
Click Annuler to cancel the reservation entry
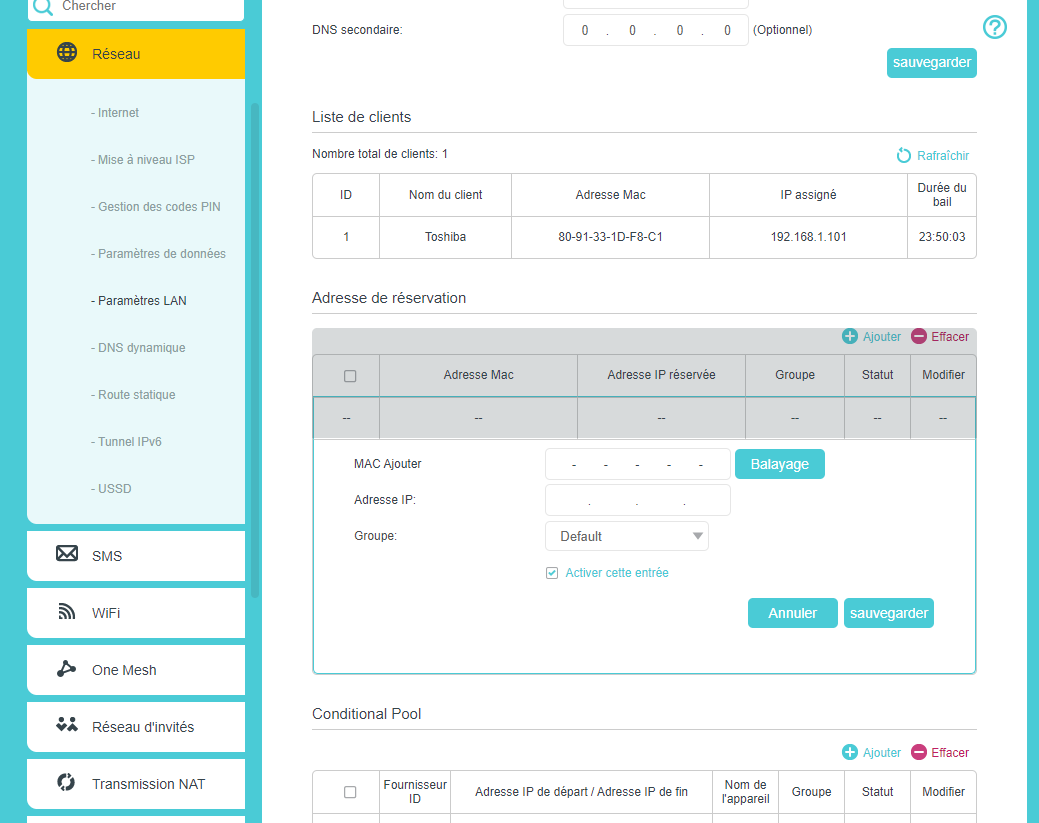tap(792, 613)
